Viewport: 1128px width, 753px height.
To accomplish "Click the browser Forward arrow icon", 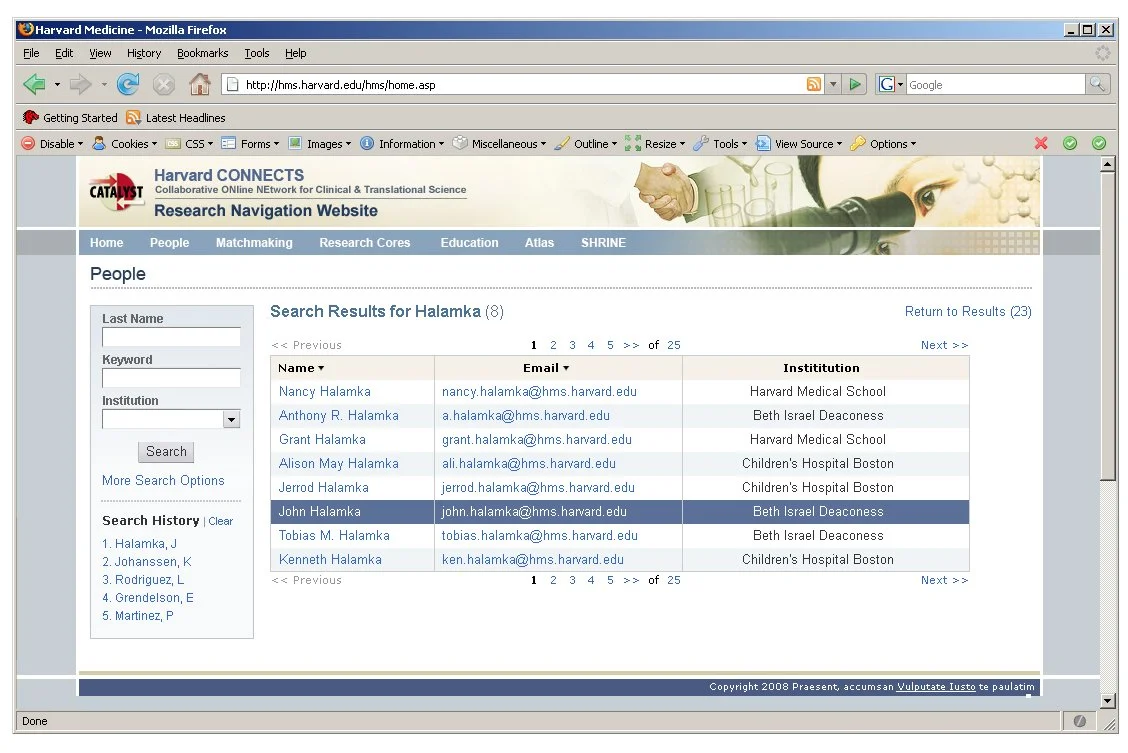I will (81, 84).
